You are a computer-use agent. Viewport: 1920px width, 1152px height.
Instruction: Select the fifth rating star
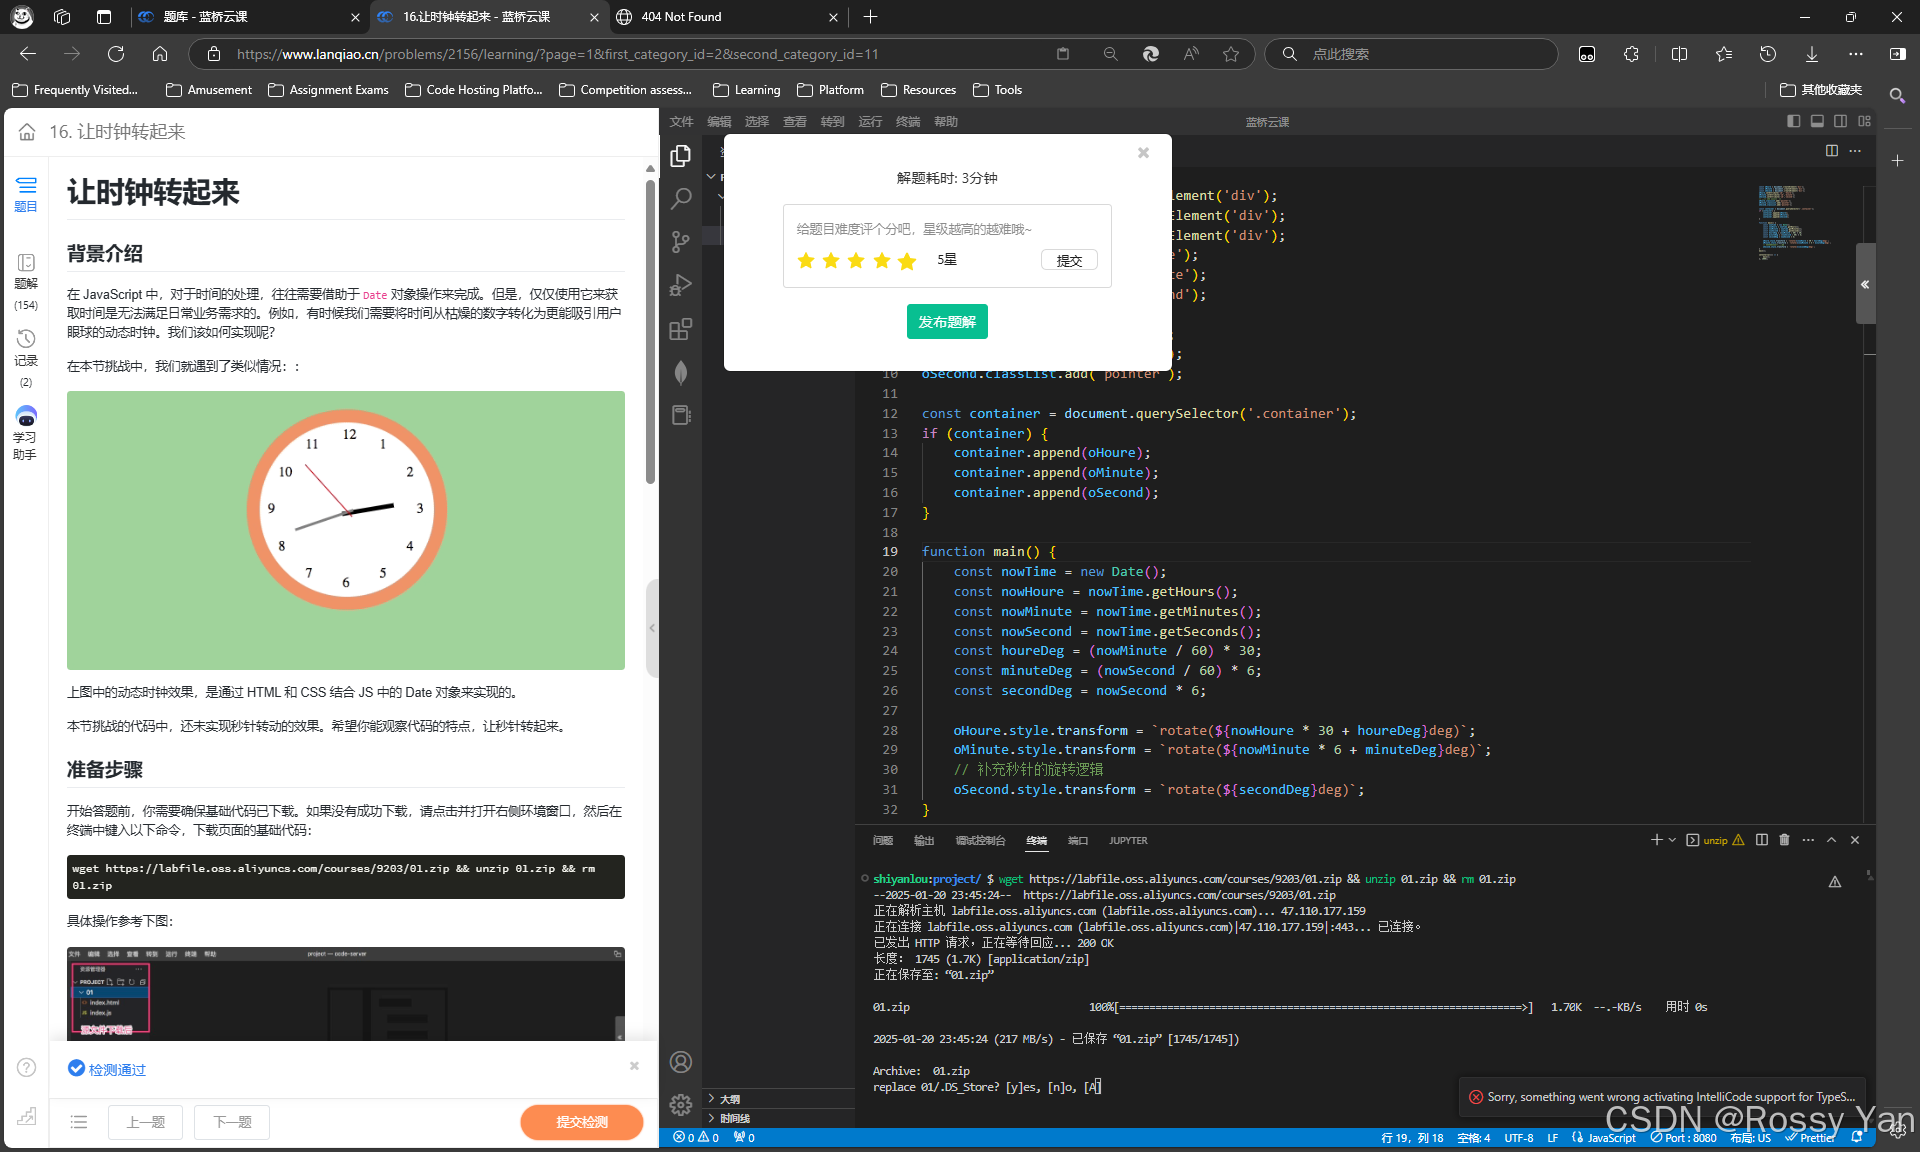pos(907,261)
